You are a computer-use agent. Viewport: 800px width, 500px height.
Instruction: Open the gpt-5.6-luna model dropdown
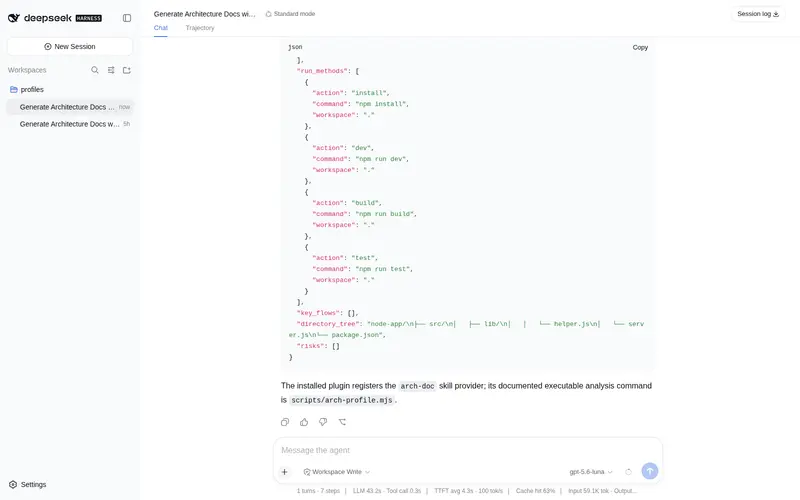pyautogui.click(x=591, y=472)
